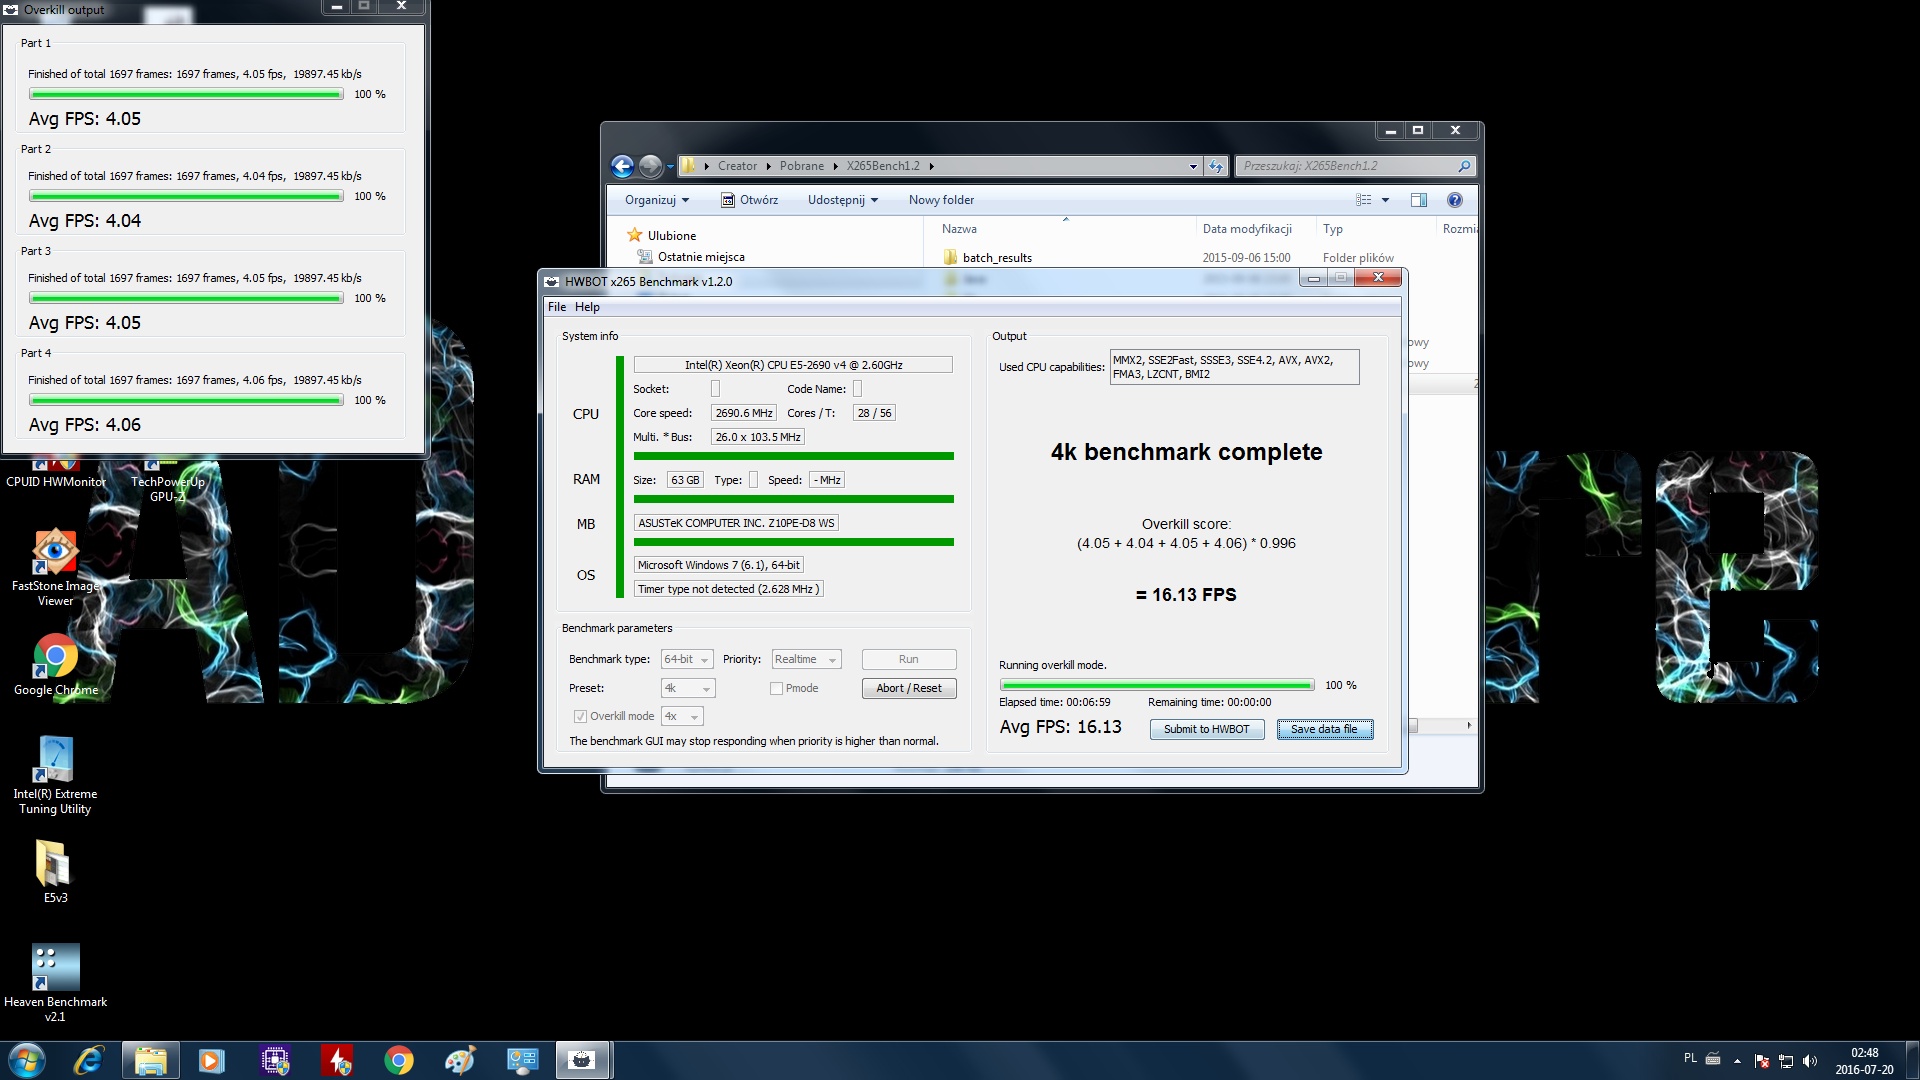Open the Benchmark type 64-bit dropdown
The height and width of the screenshot is (1080, 1920).
pyautogui.click(x=687, y=659)
